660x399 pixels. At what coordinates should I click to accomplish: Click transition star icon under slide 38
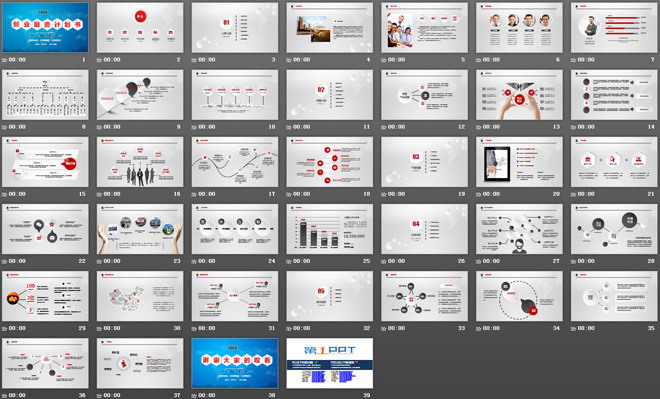[194, 396]
